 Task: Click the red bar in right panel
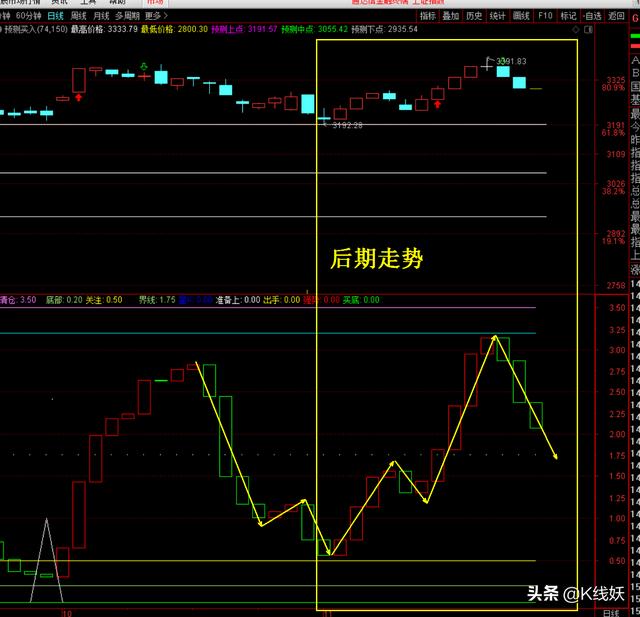pos(635,45)
